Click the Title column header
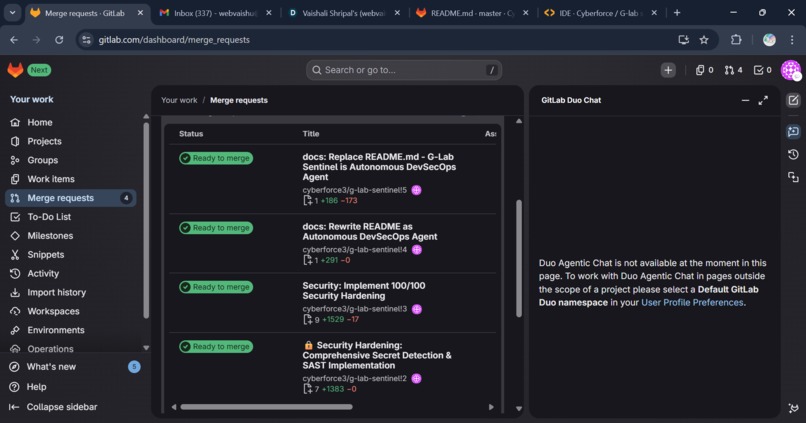The image size is (806, 423). point(310,134)
